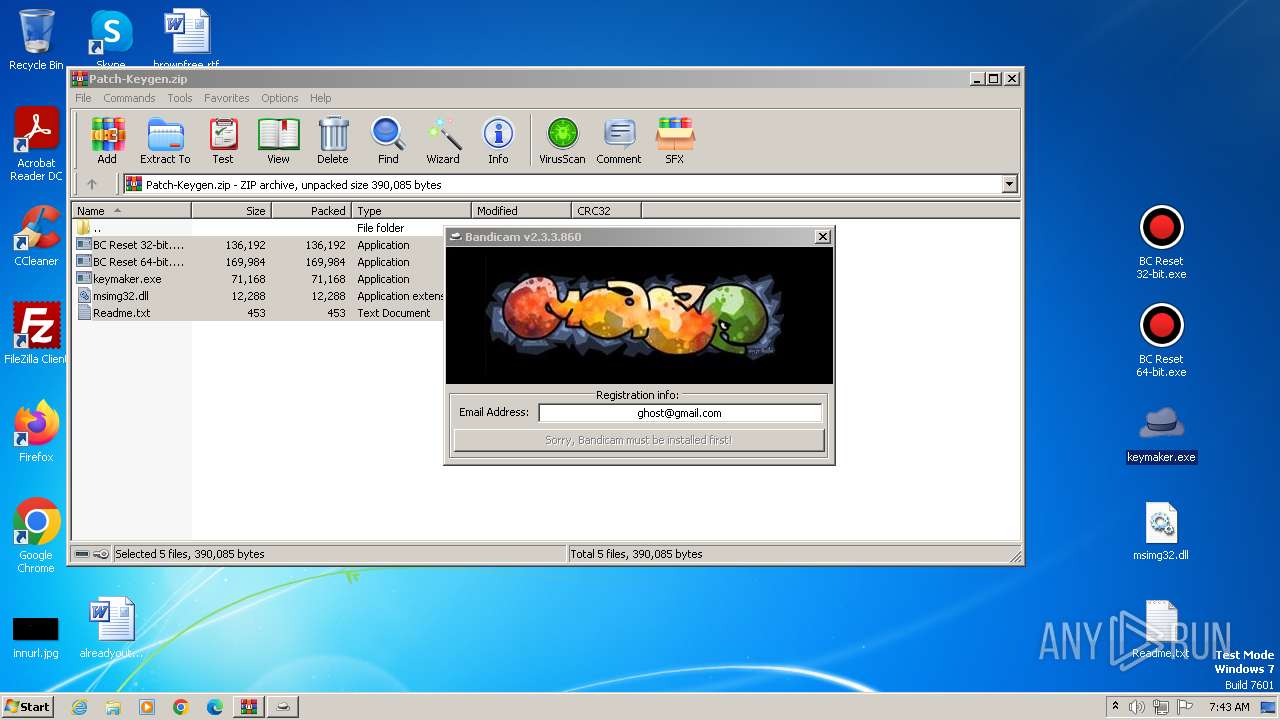
Task: Open the Skype desktop shortcut
Action: (111, 38)
